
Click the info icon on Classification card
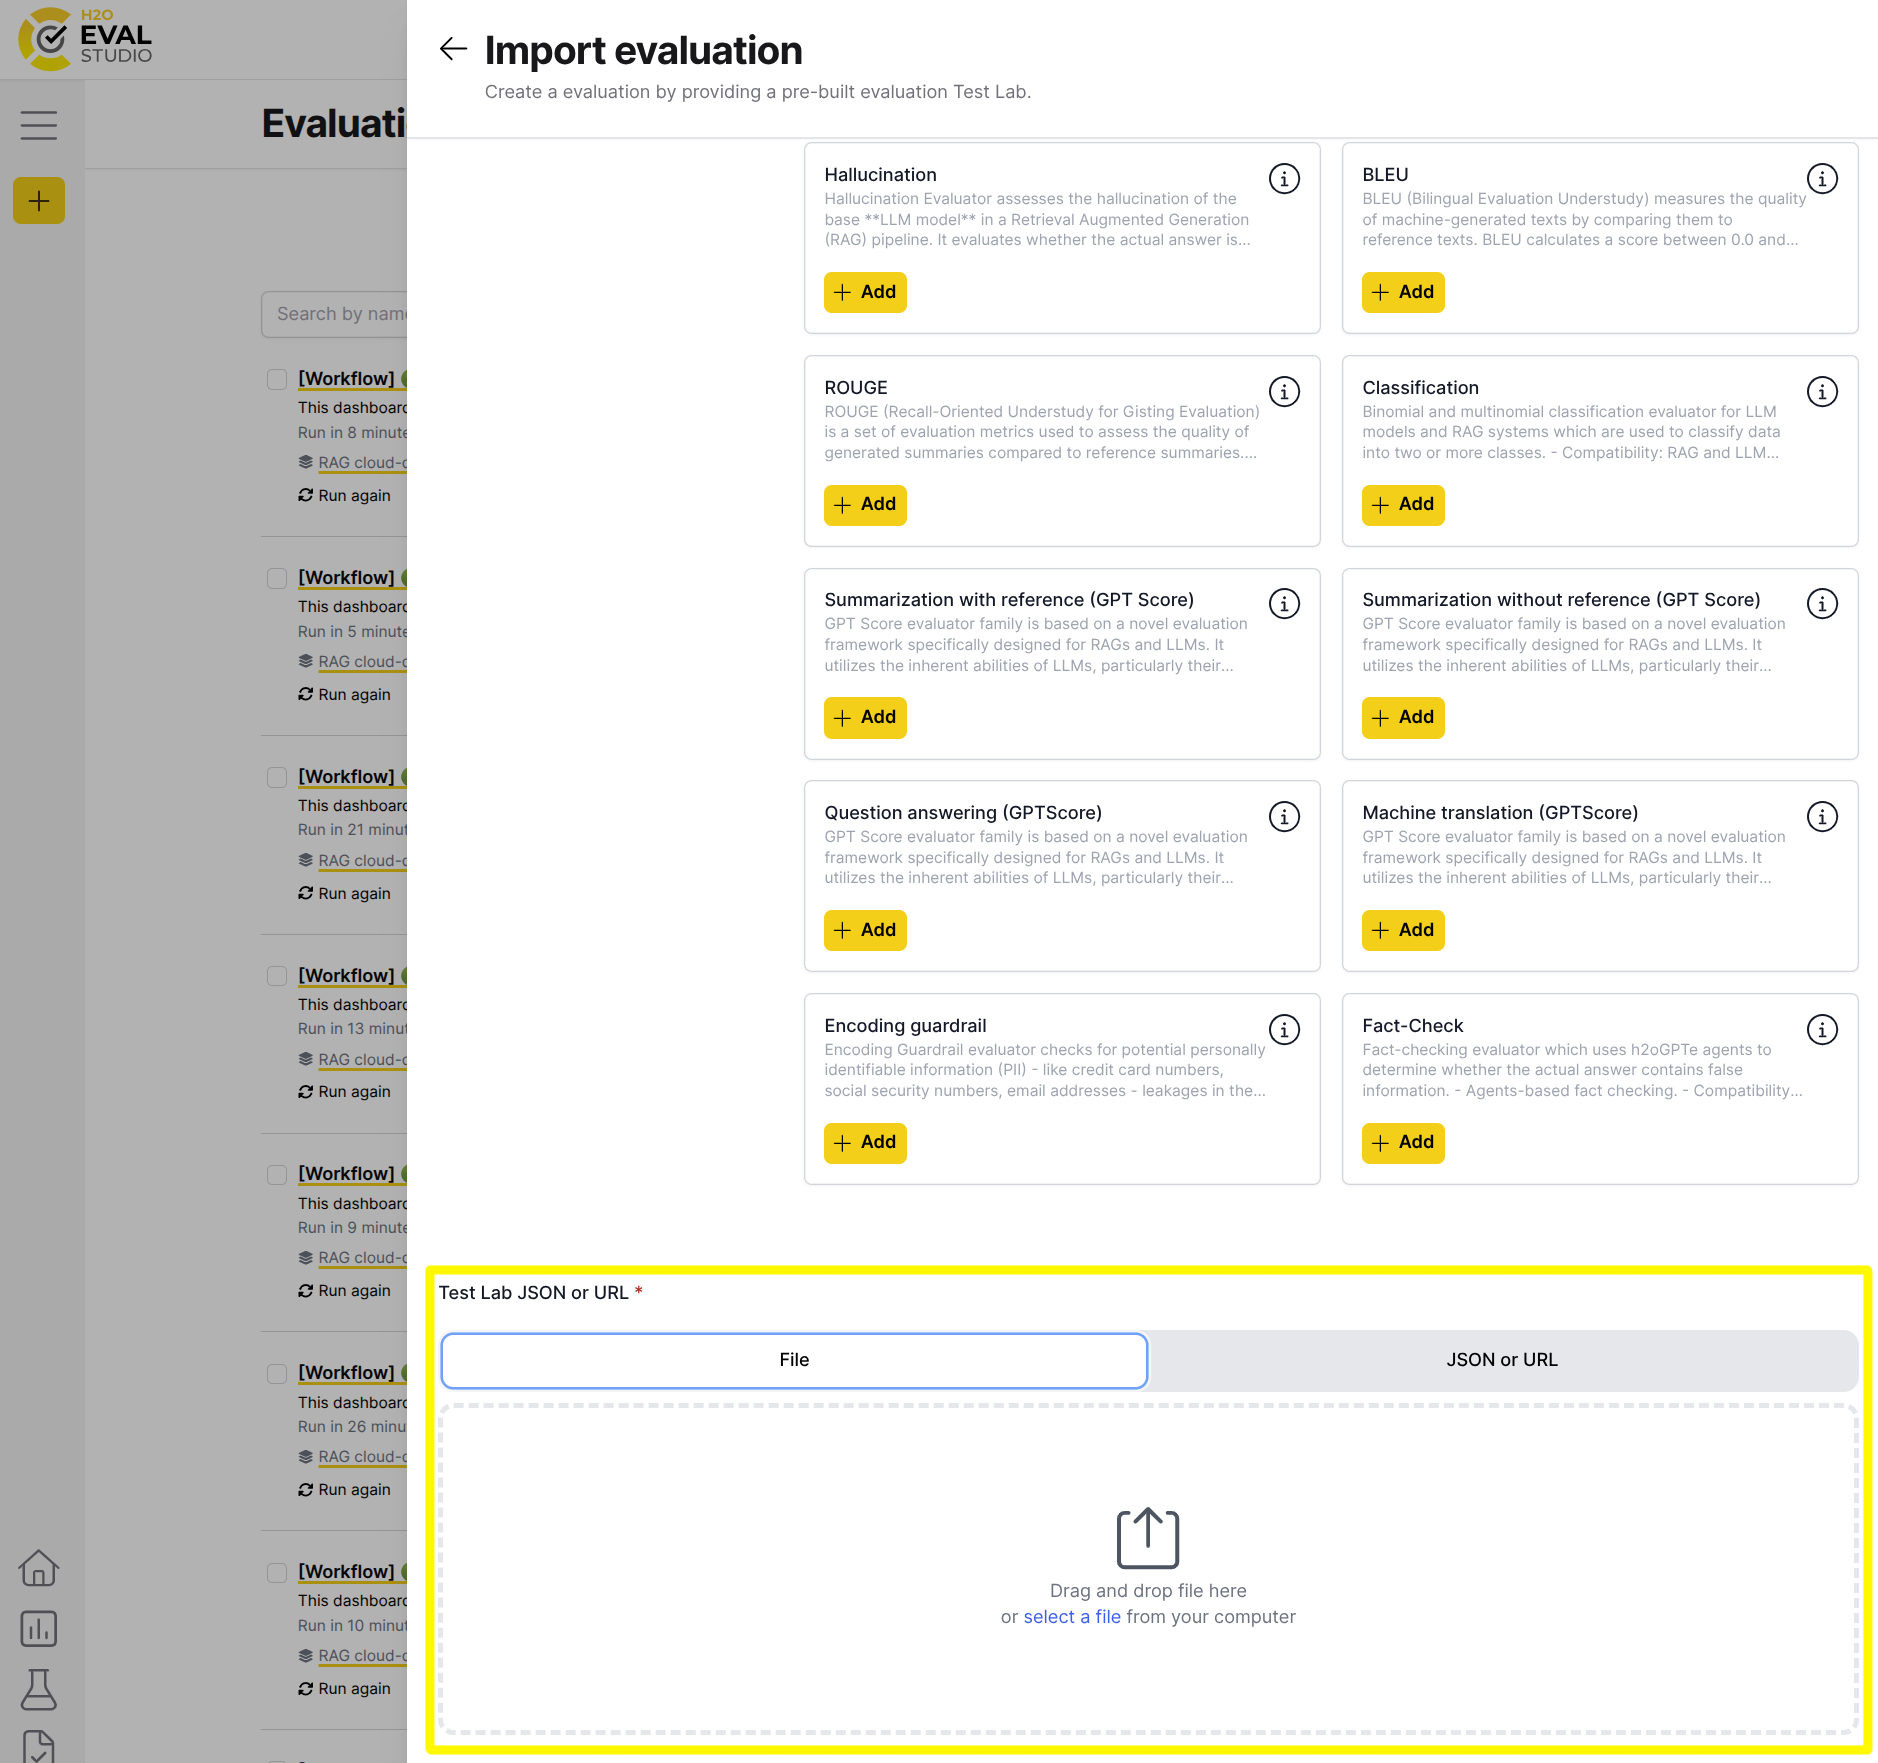(1822, 392)
